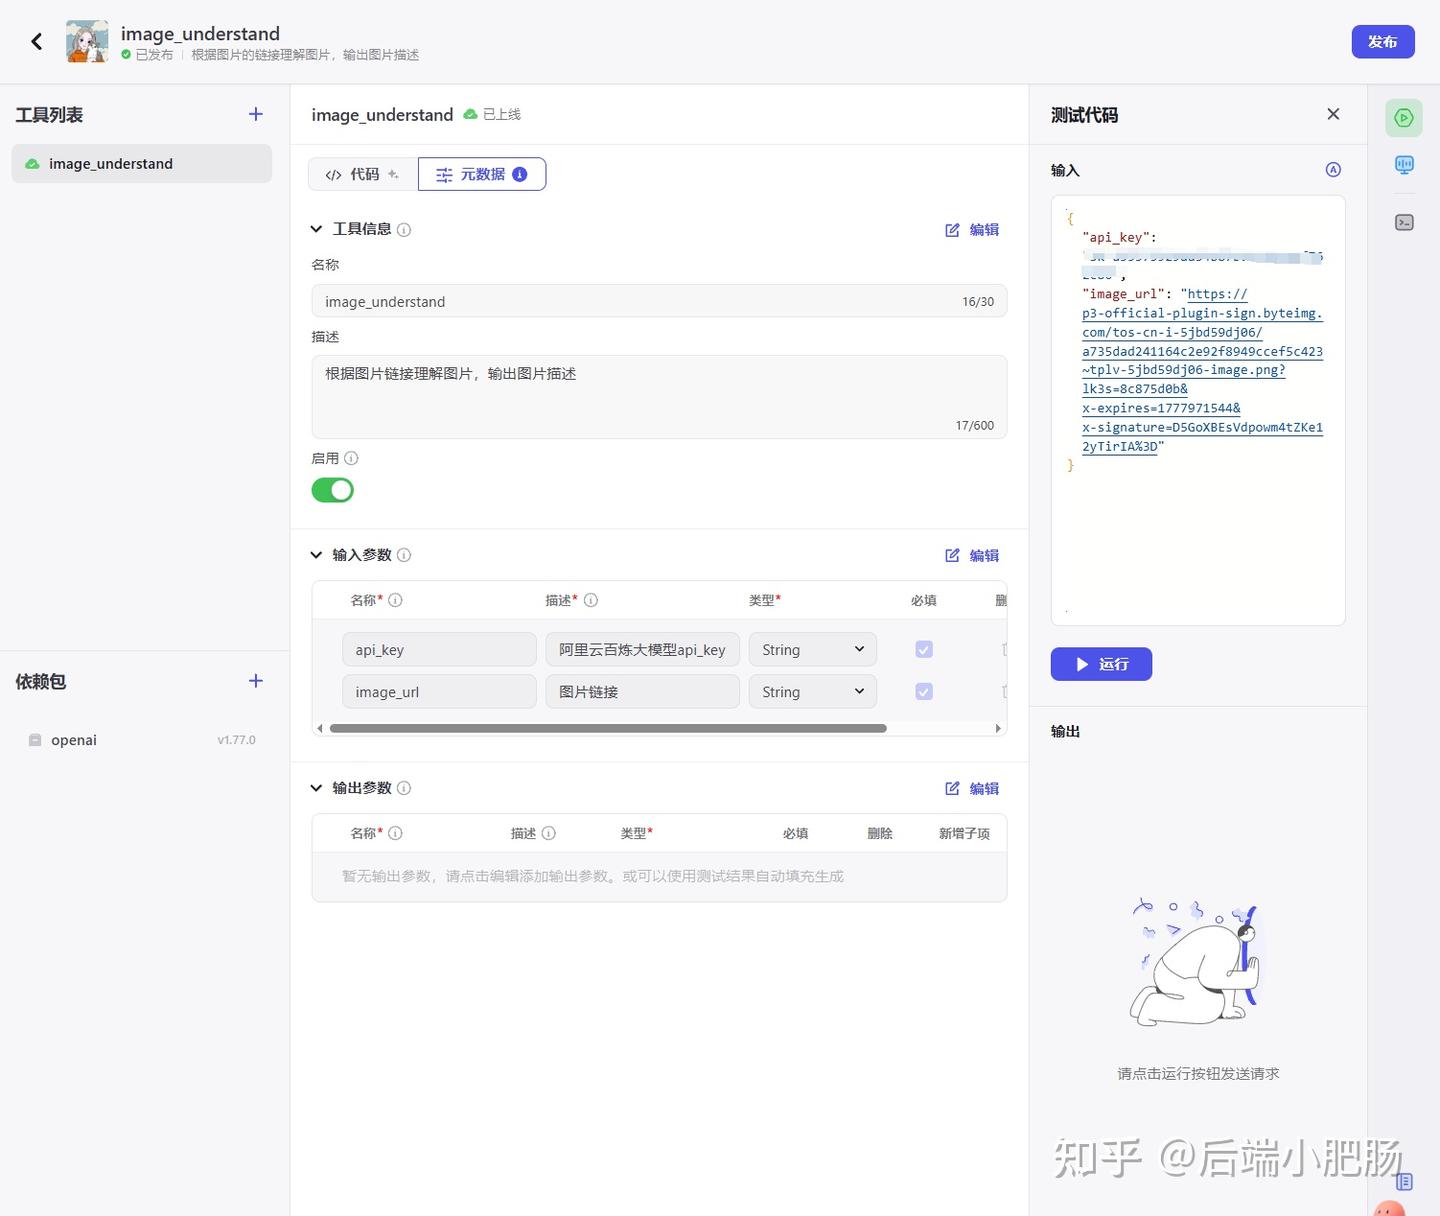Click the 已上线 online status label
The image size is (1440, 1216).
click(x=492, y=114)
